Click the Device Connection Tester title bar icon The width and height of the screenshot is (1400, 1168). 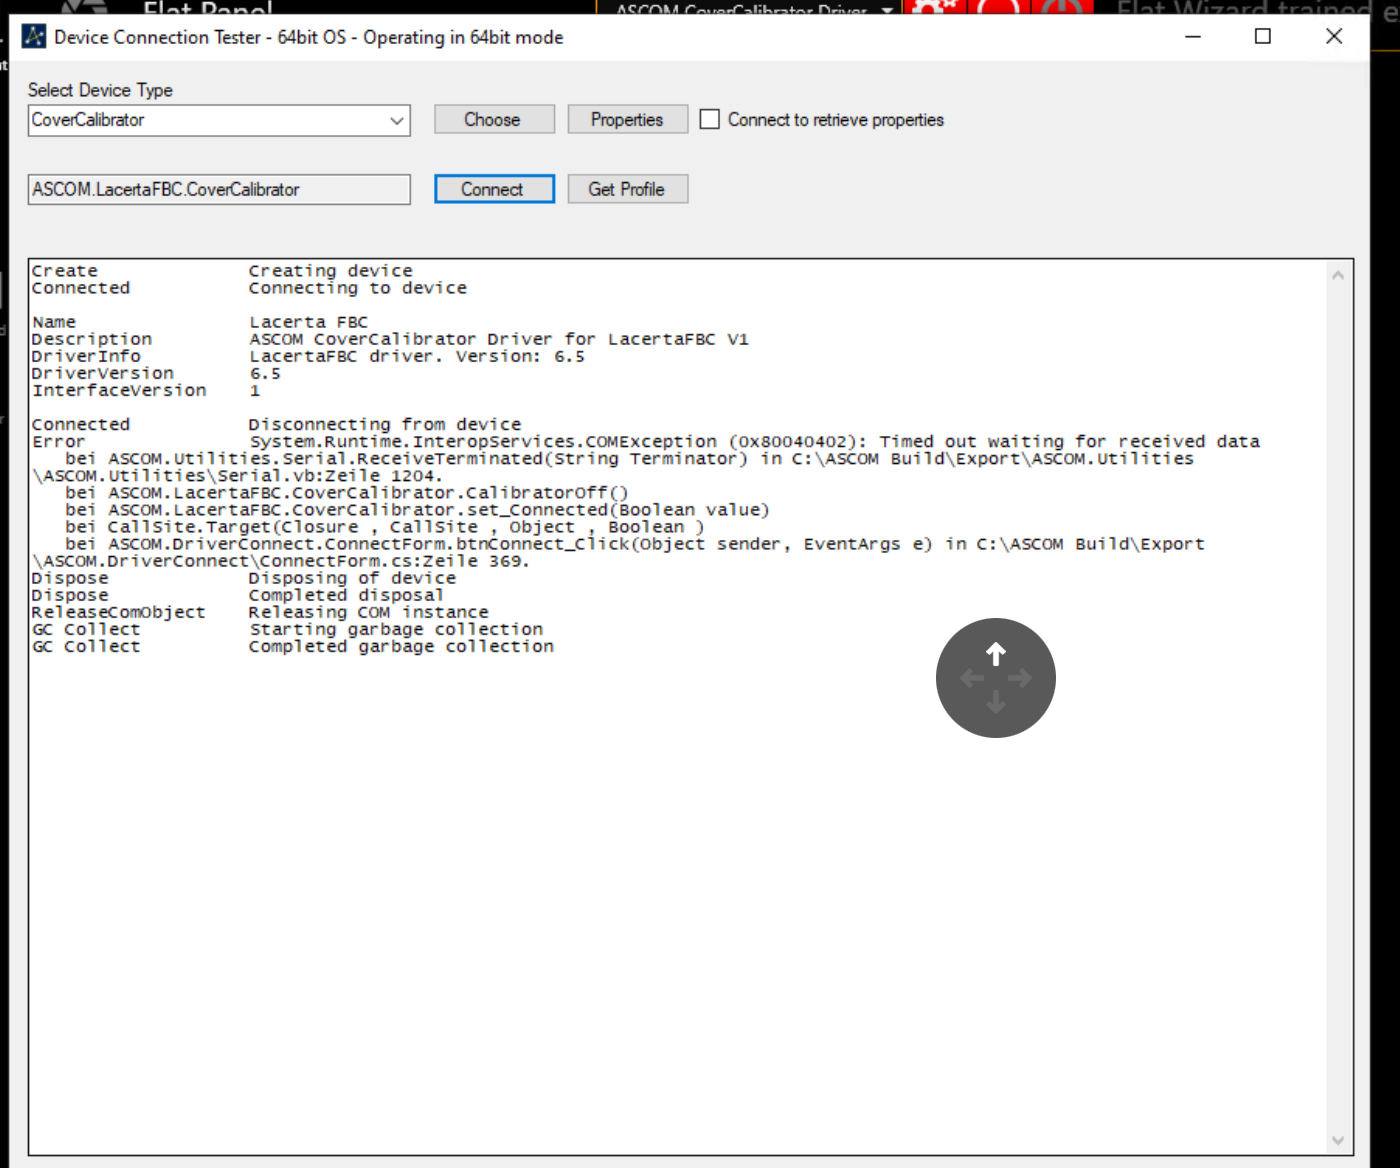click(x=34, y=37)
